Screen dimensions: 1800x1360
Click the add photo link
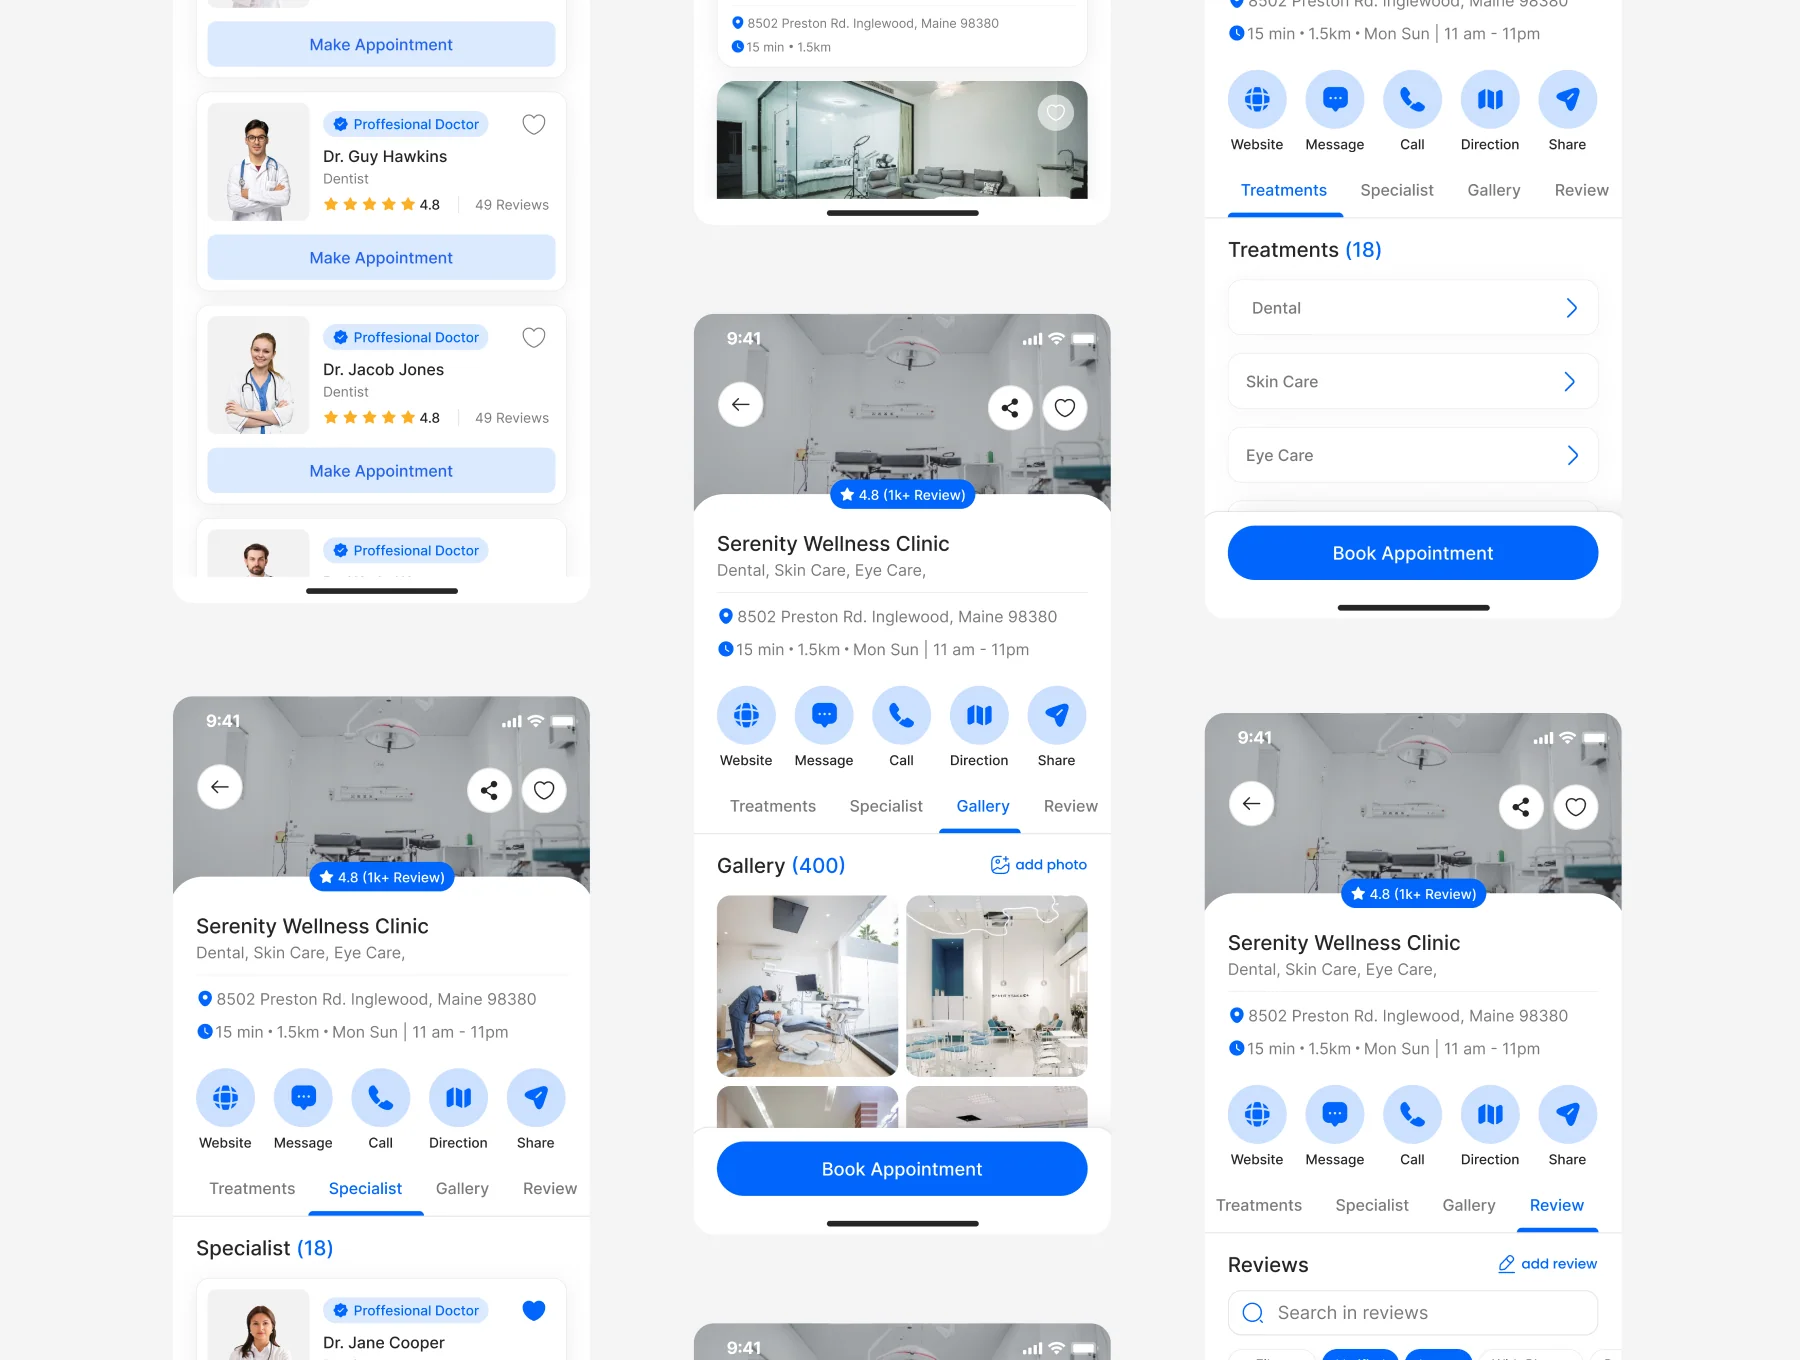coord(1039,864)
